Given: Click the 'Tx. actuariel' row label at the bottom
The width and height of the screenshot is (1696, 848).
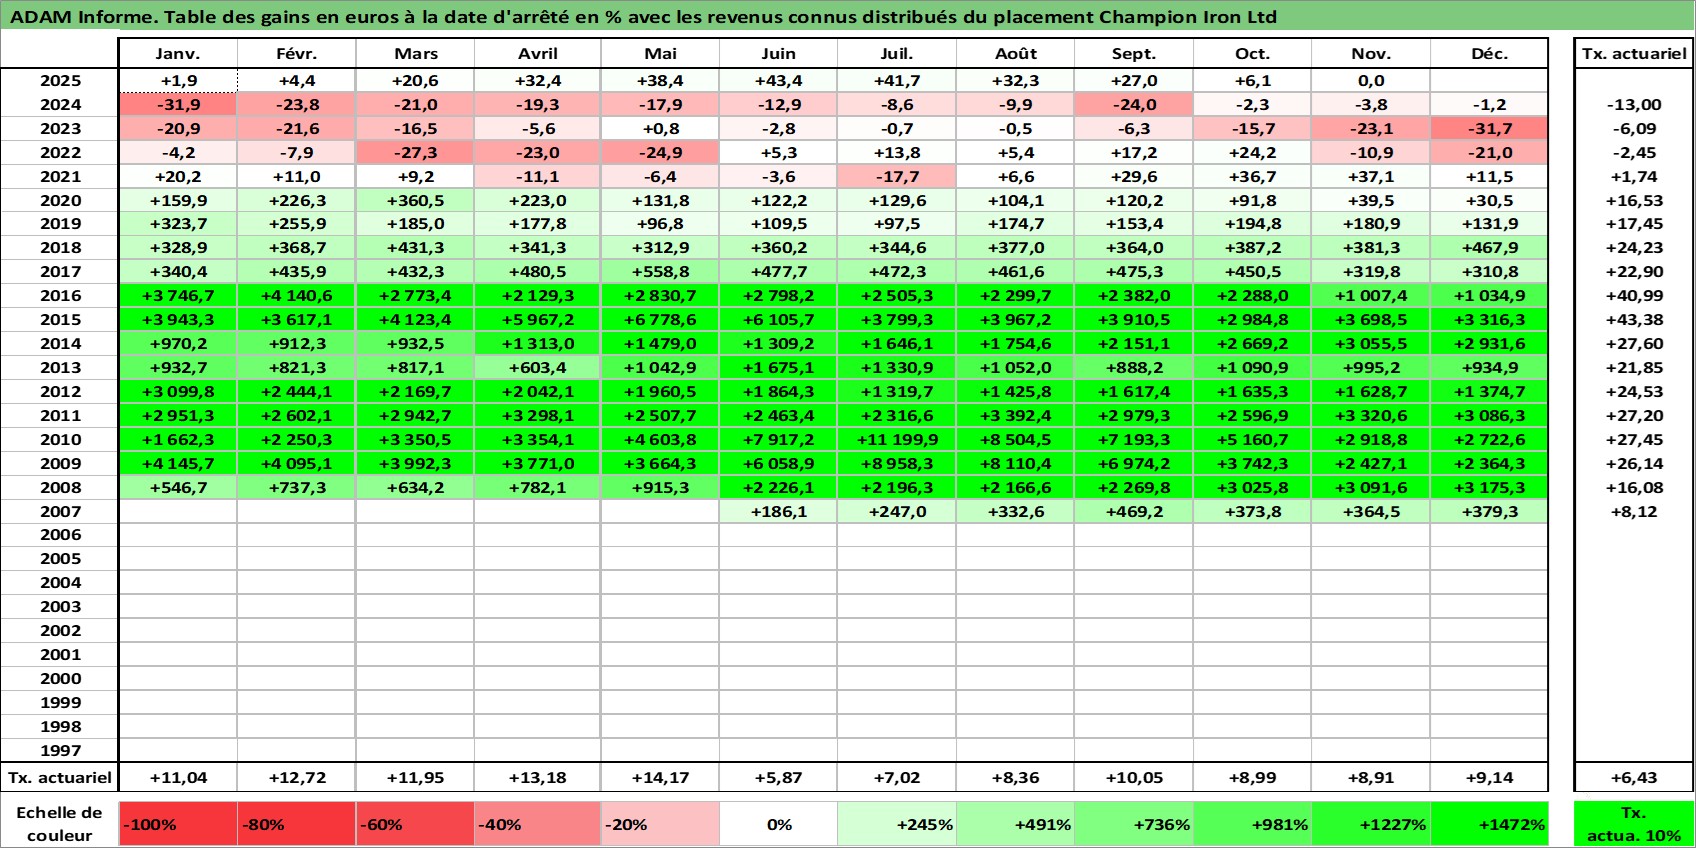Looking at the screenshot, I should point(60,777).
